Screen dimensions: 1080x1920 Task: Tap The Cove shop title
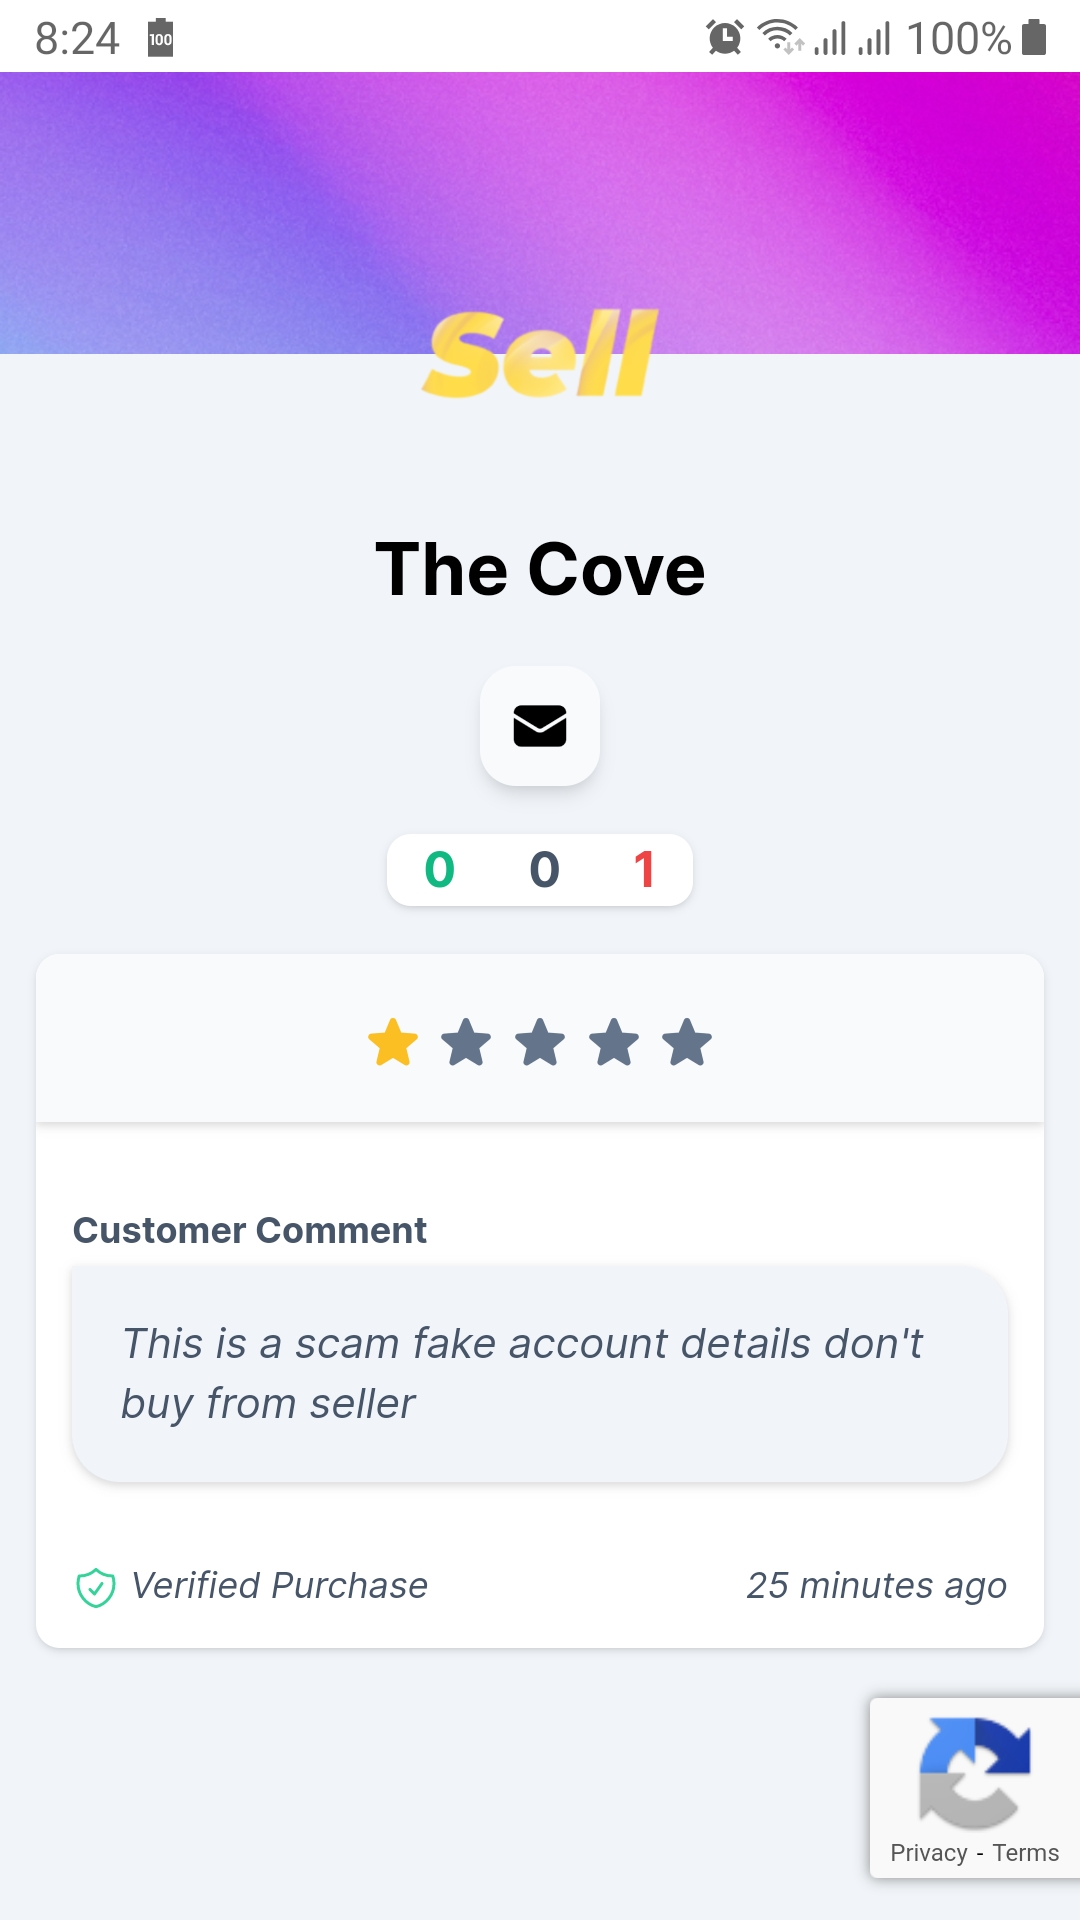(540, 569)
